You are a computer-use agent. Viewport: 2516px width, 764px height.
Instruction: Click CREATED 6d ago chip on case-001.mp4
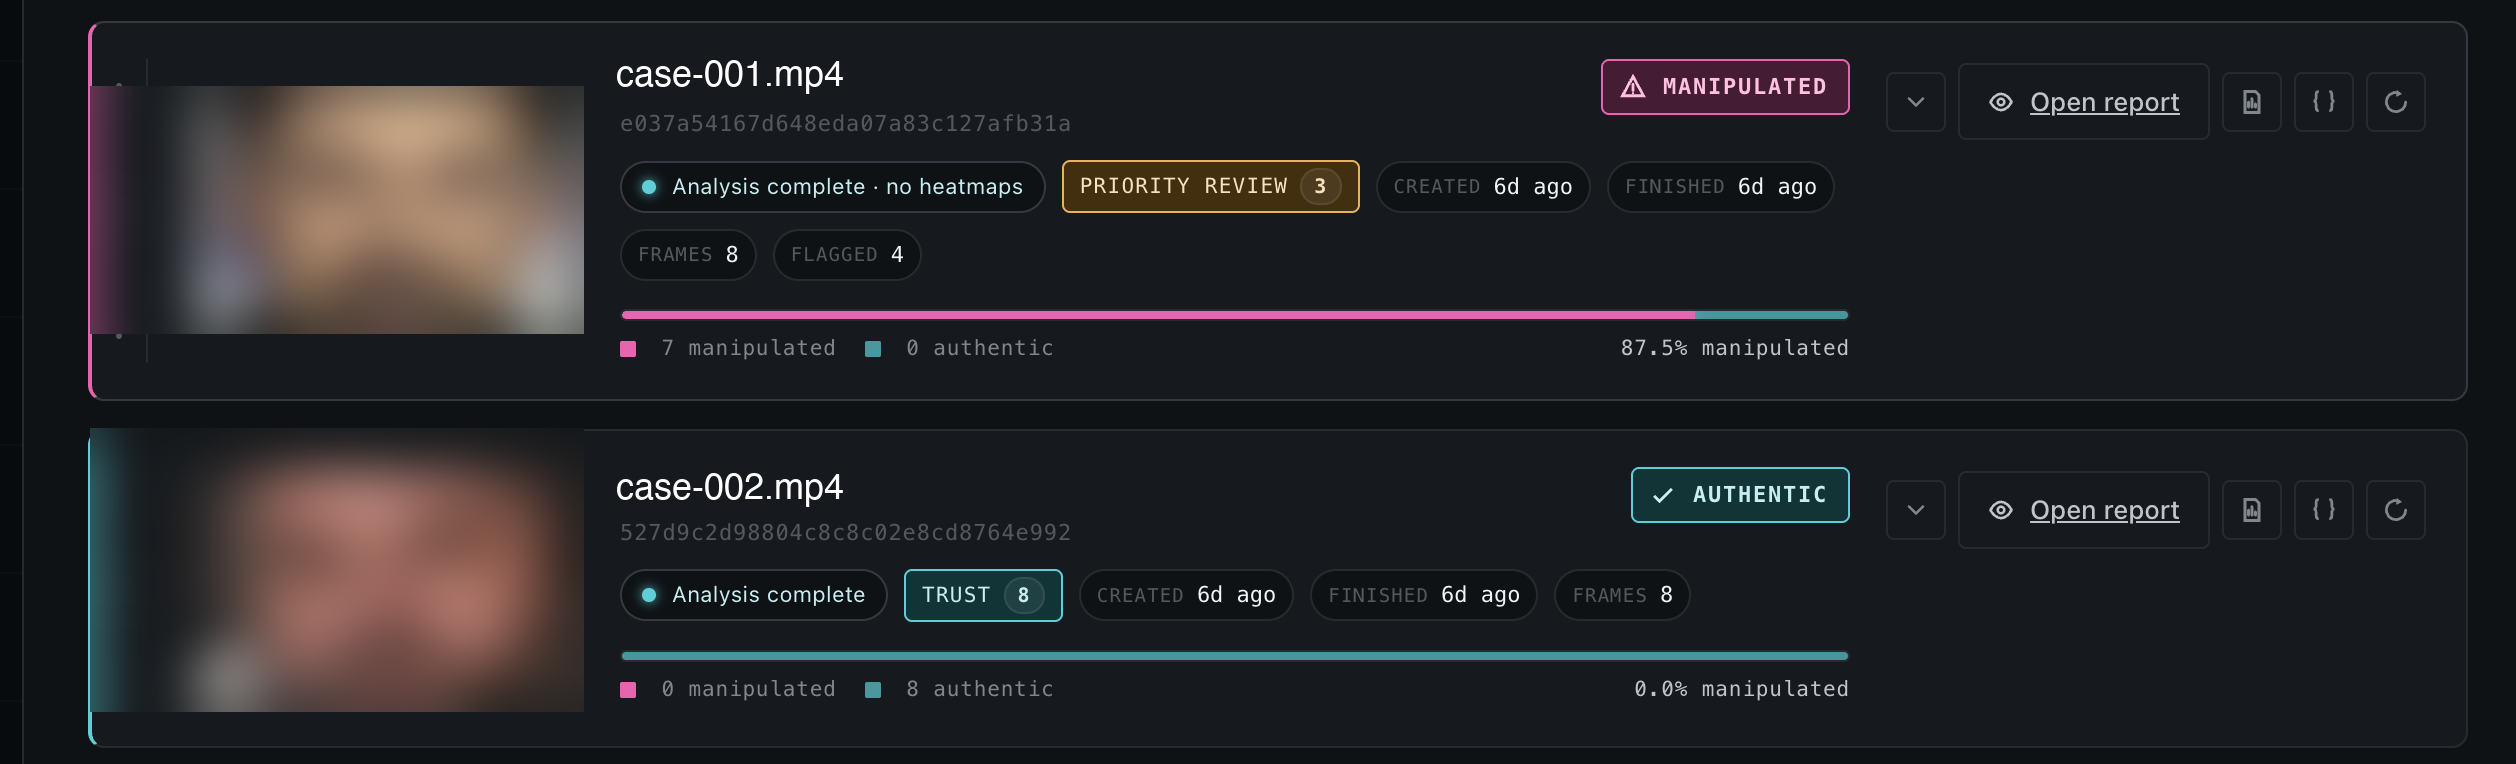point(1483,187)
